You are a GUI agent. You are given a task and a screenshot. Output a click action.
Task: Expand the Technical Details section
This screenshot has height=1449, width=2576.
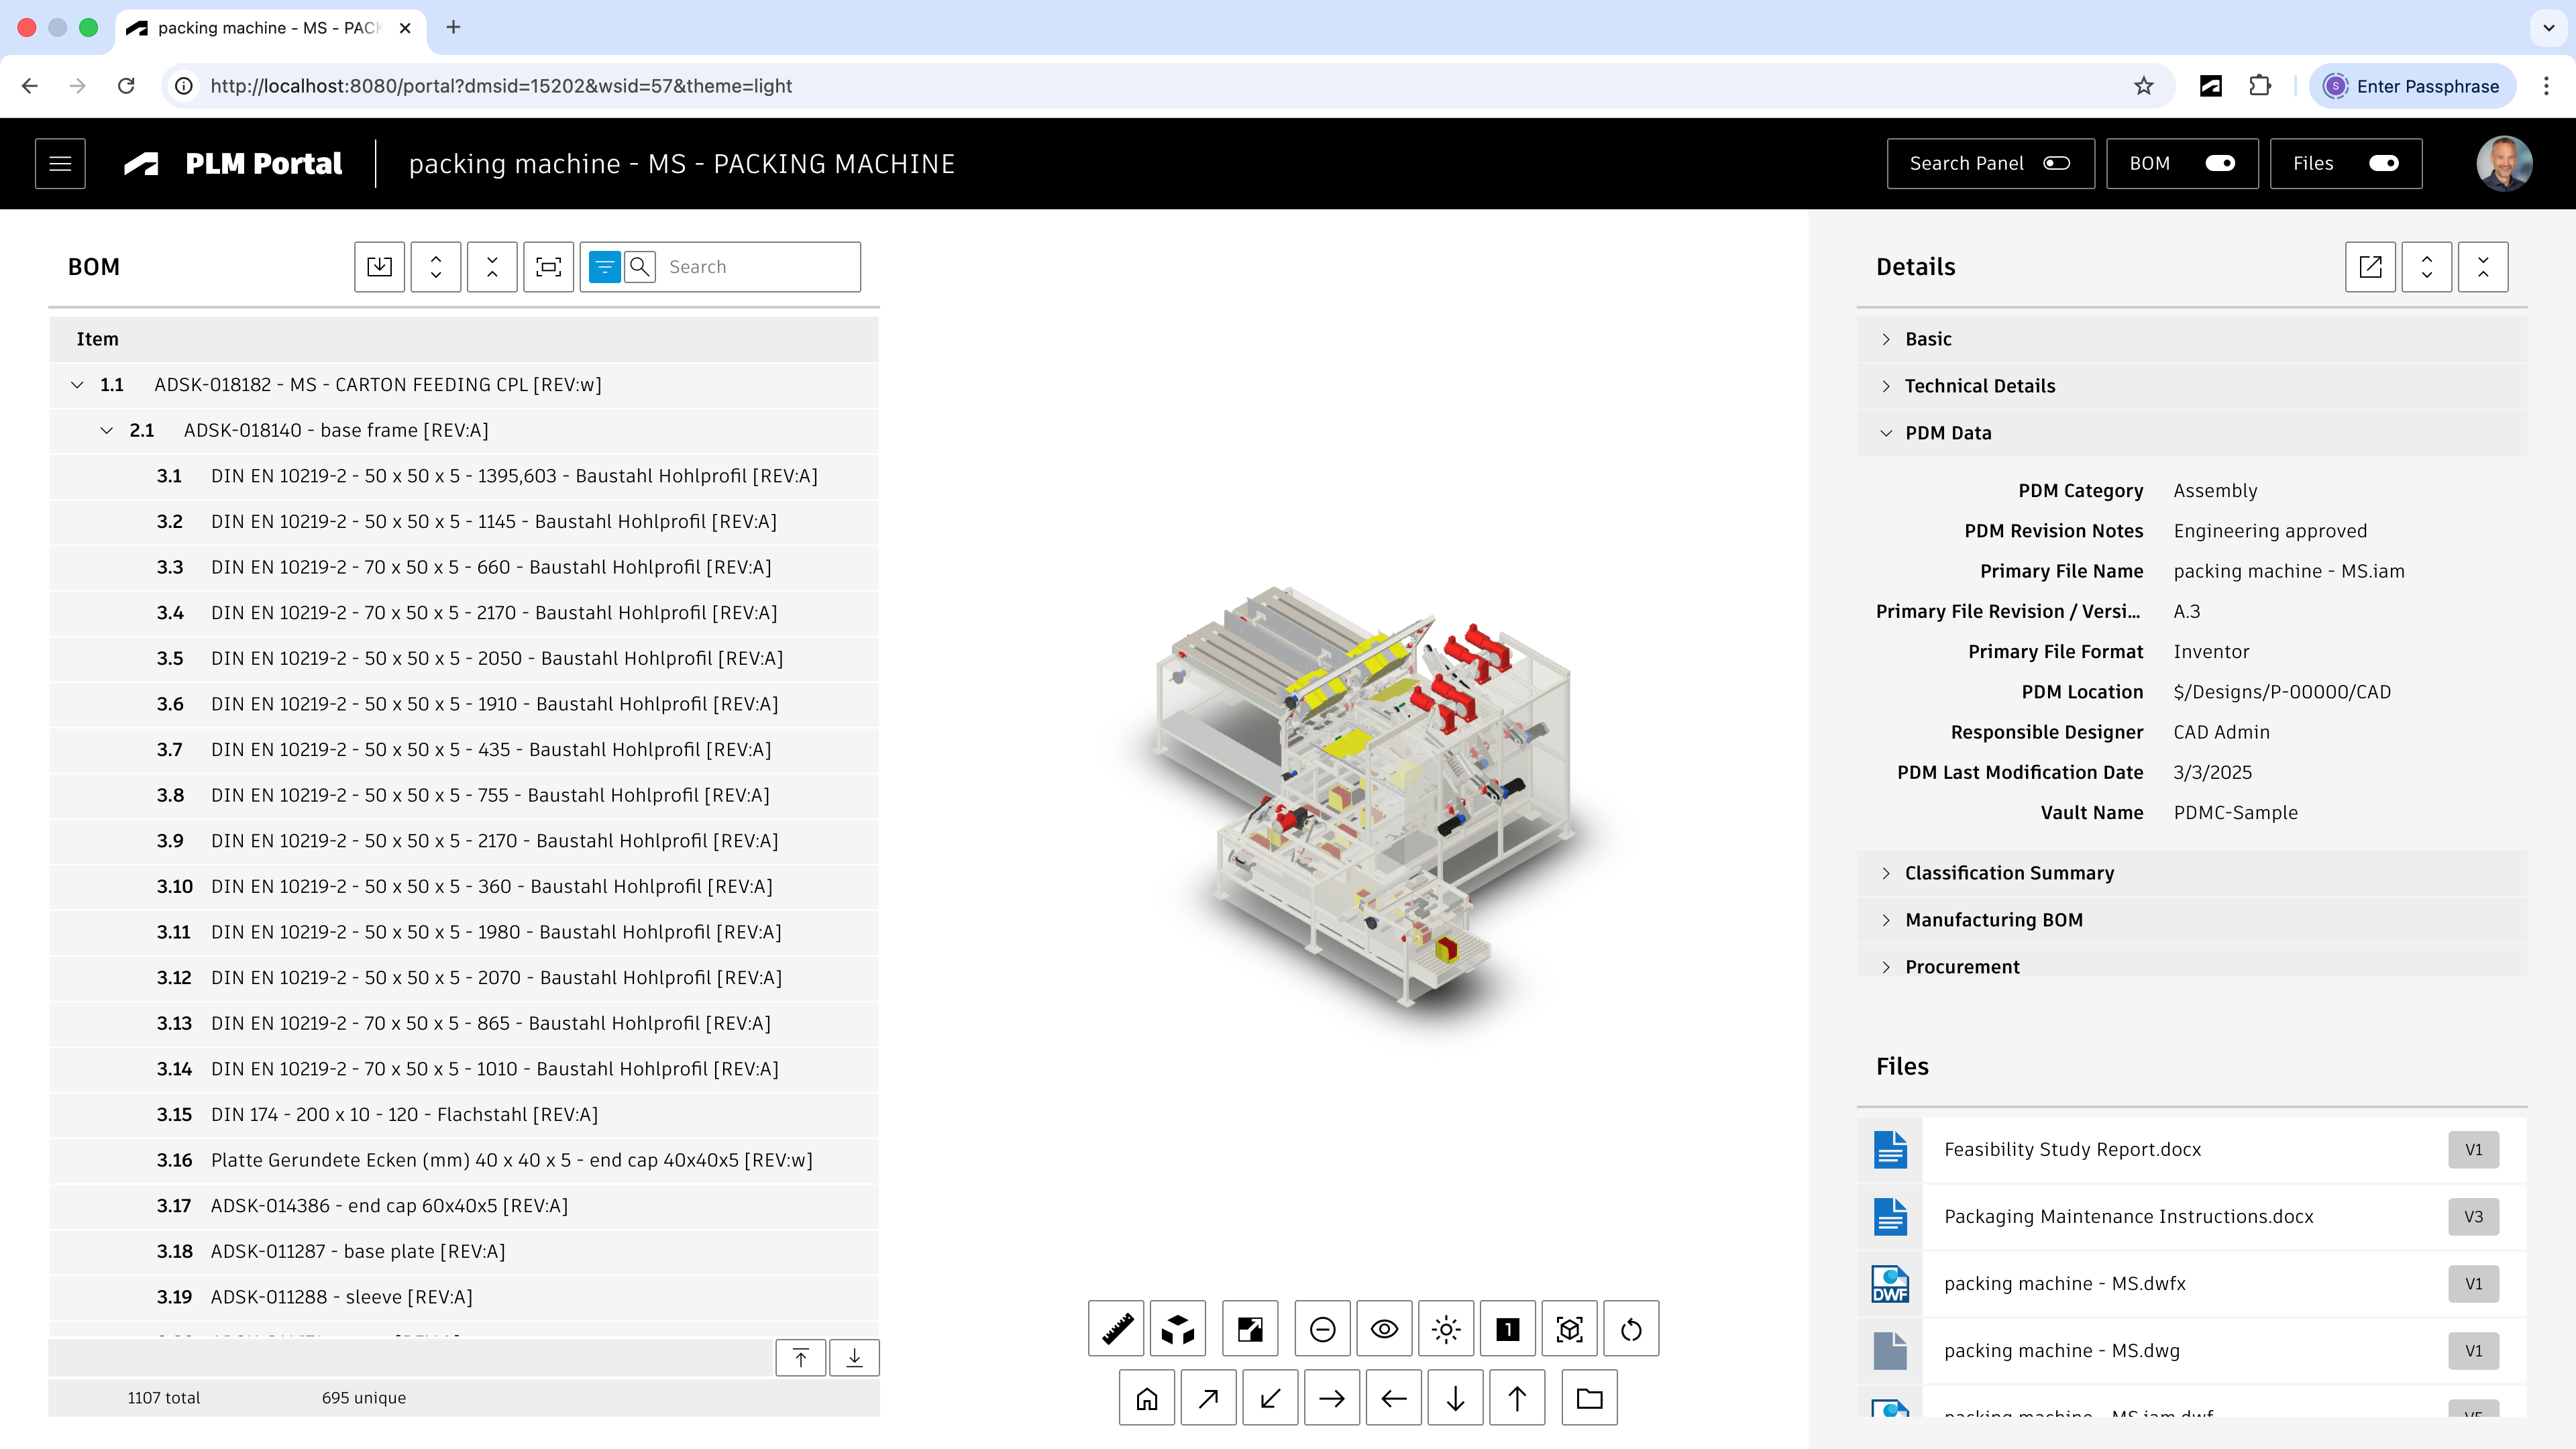tap(1979, 386)
